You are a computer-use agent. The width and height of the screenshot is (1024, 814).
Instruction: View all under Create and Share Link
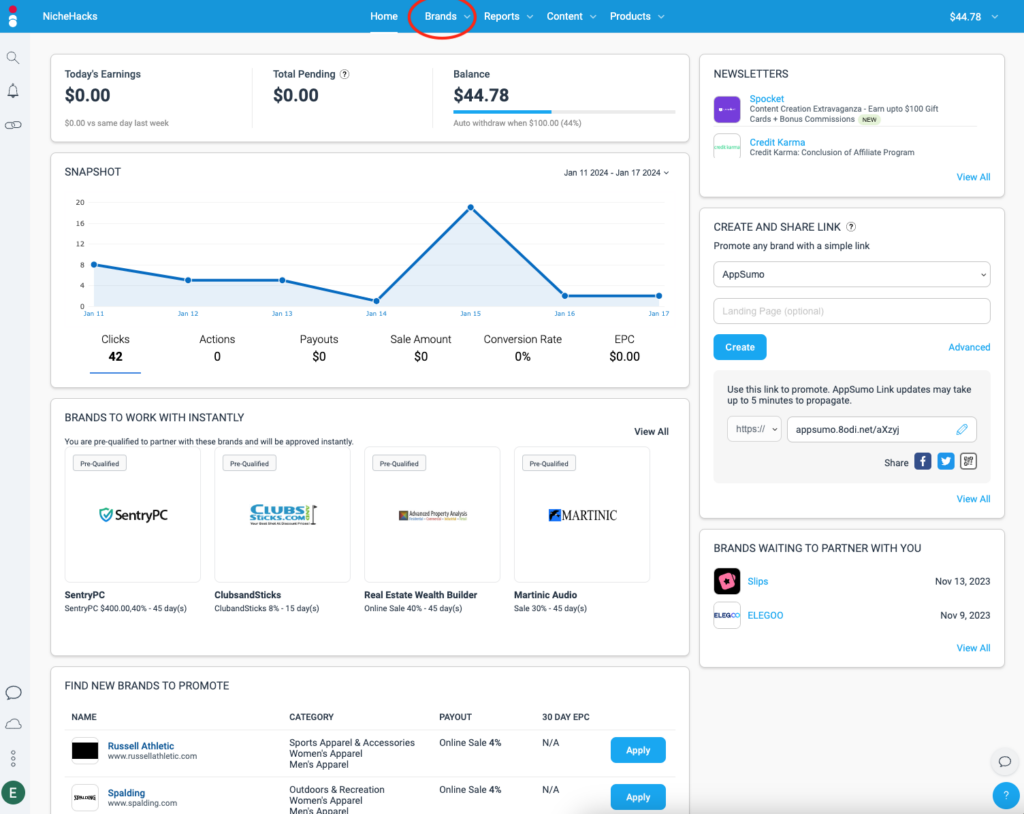coord(973,499)
